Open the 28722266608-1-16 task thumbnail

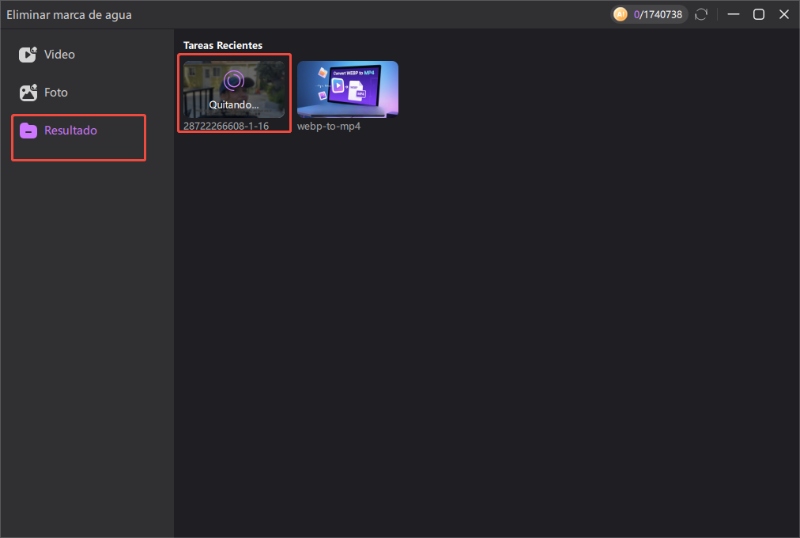[234, 90]
